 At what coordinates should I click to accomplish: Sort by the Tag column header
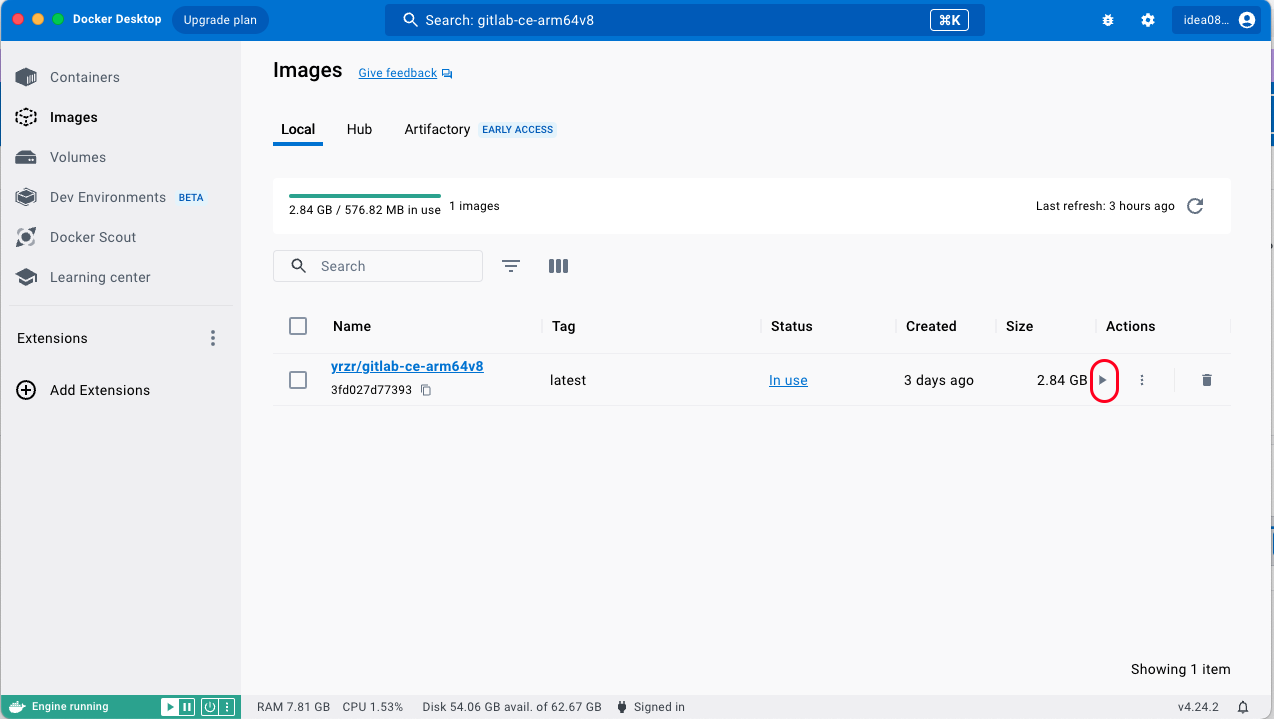pyautogui.click(x=563, y=326)
